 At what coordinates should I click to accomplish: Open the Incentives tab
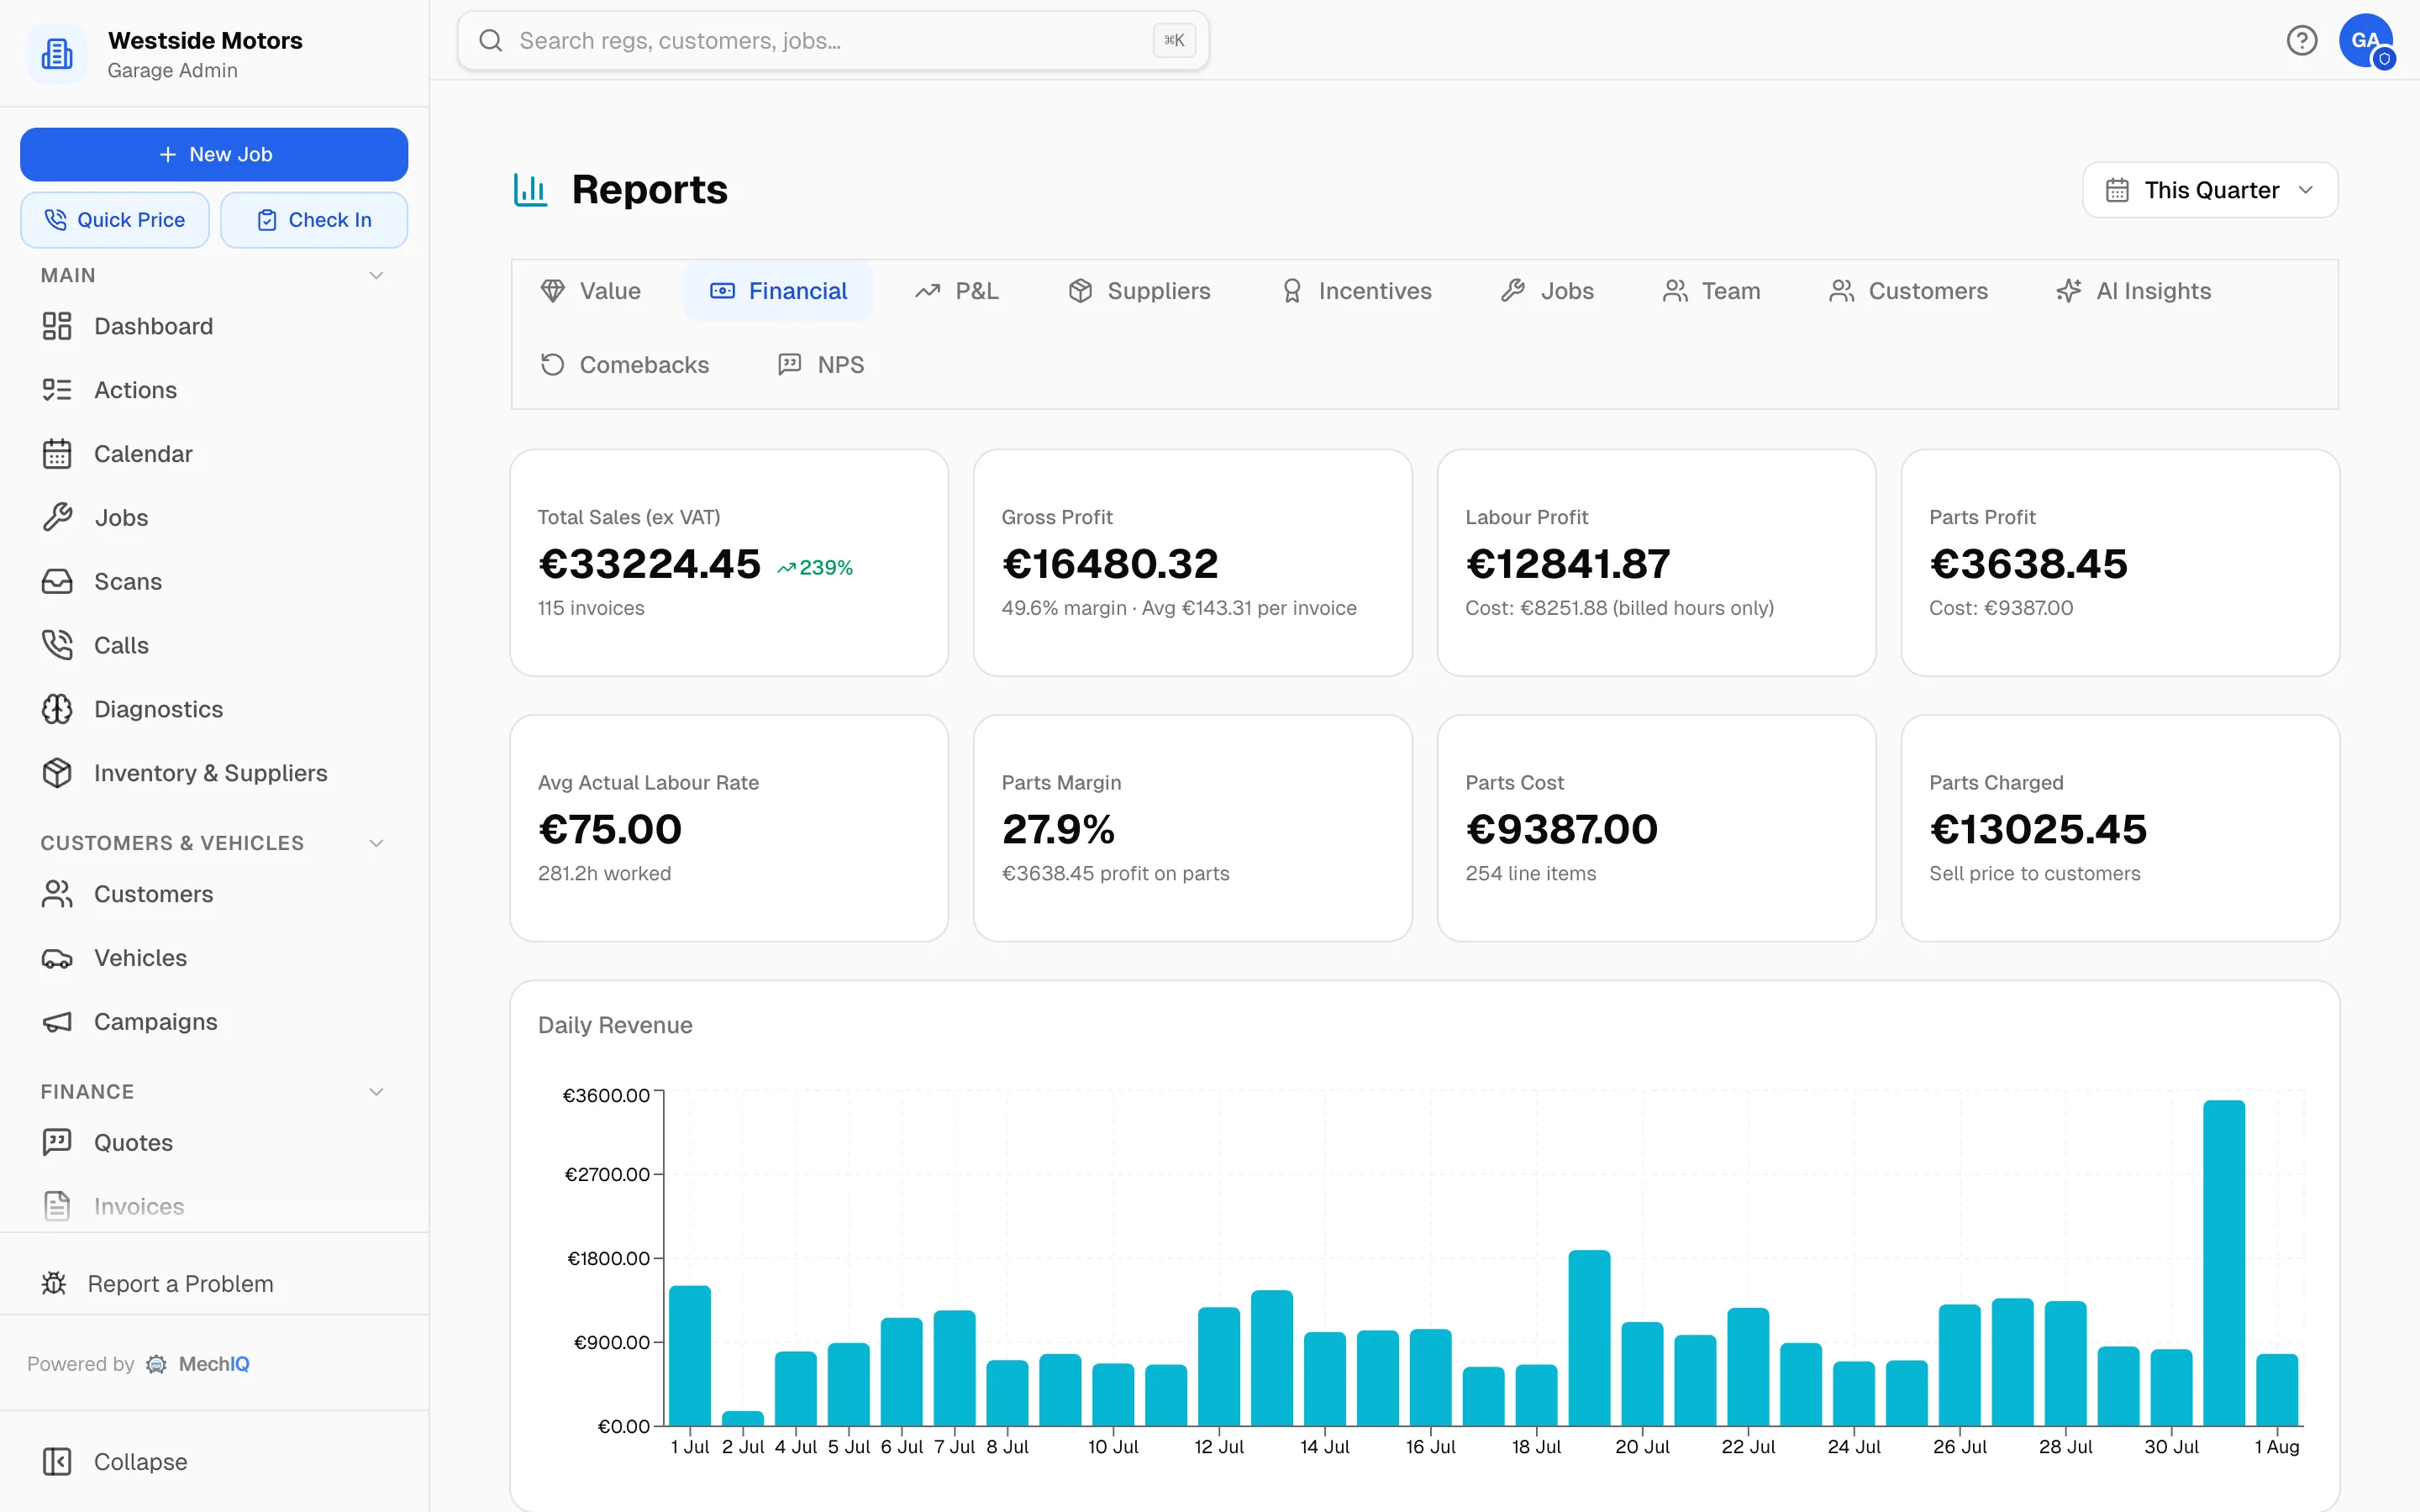coord(1356,291)
